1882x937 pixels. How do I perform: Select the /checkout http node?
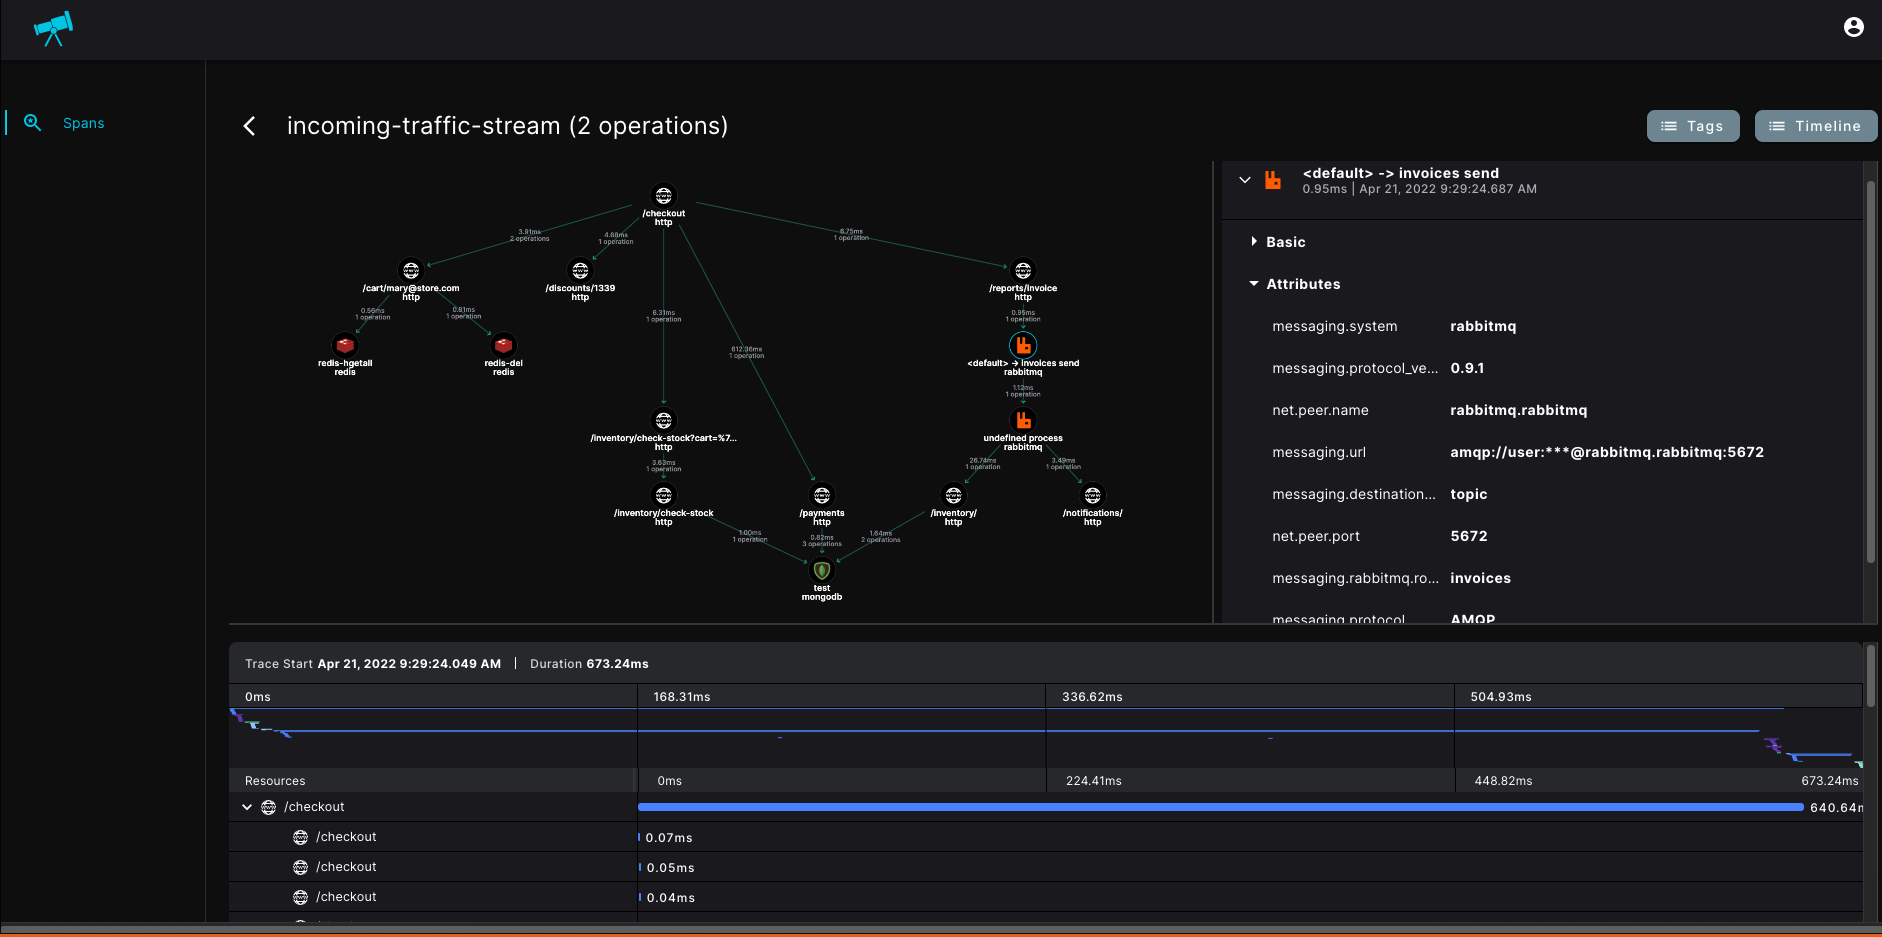coord(664,196)
